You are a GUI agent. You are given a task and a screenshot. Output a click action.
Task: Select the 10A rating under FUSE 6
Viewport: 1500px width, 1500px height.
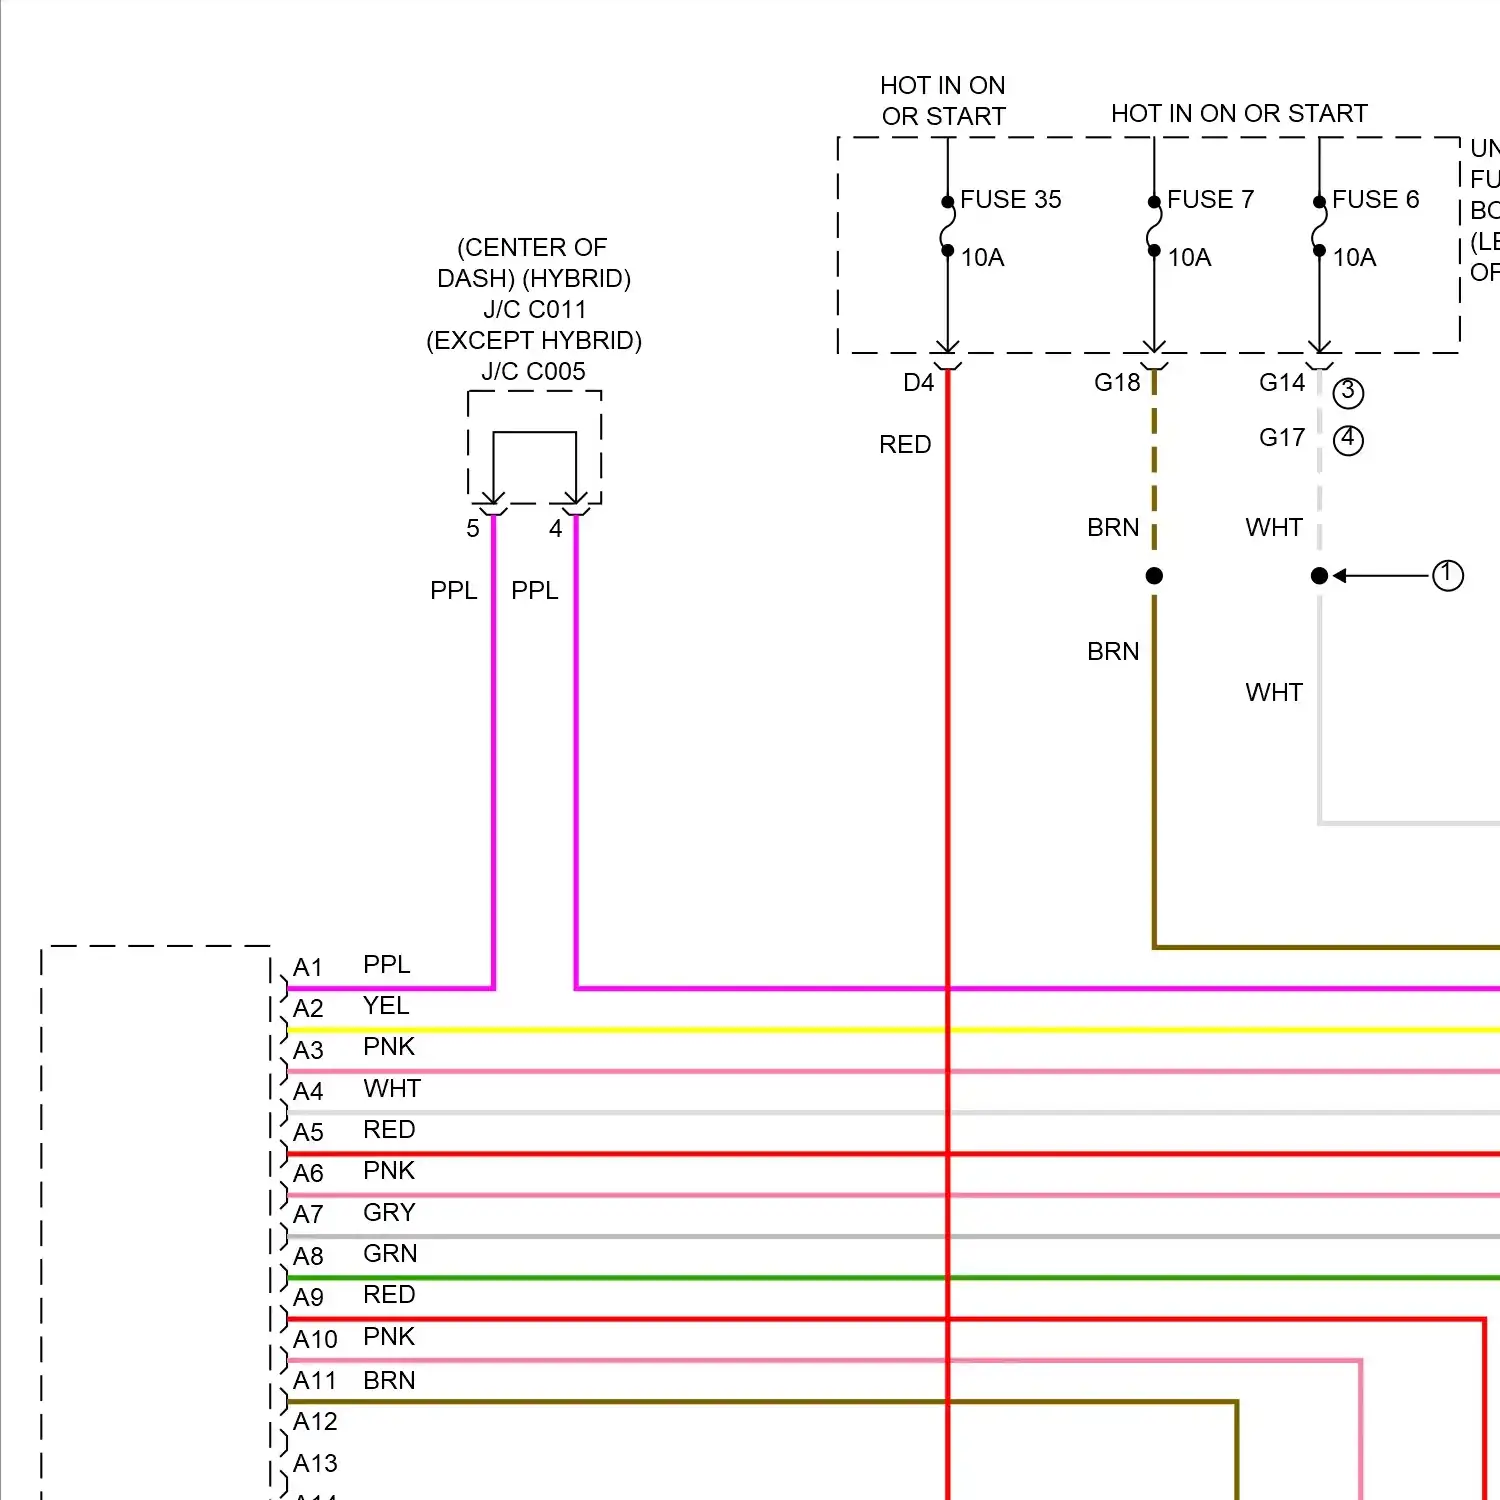[1354, 258]
